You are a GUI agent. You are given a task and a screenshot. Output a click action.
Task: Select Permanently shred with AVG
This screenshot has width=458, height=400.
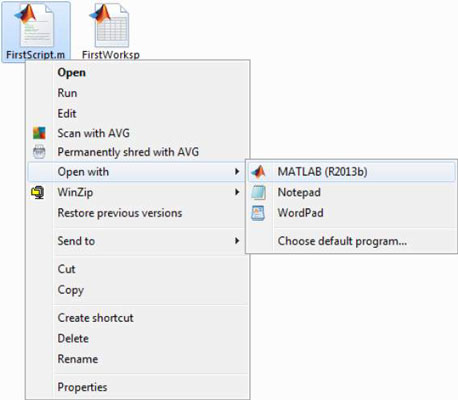[x=137, y=152]
